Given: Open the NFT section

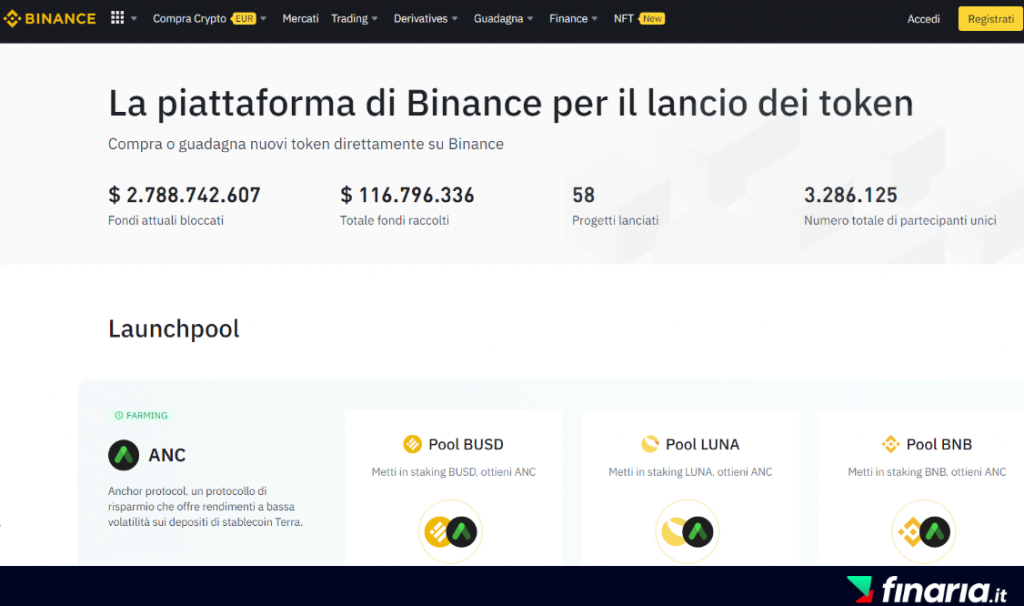Looking at the screenshot, I should pos(624,18).
